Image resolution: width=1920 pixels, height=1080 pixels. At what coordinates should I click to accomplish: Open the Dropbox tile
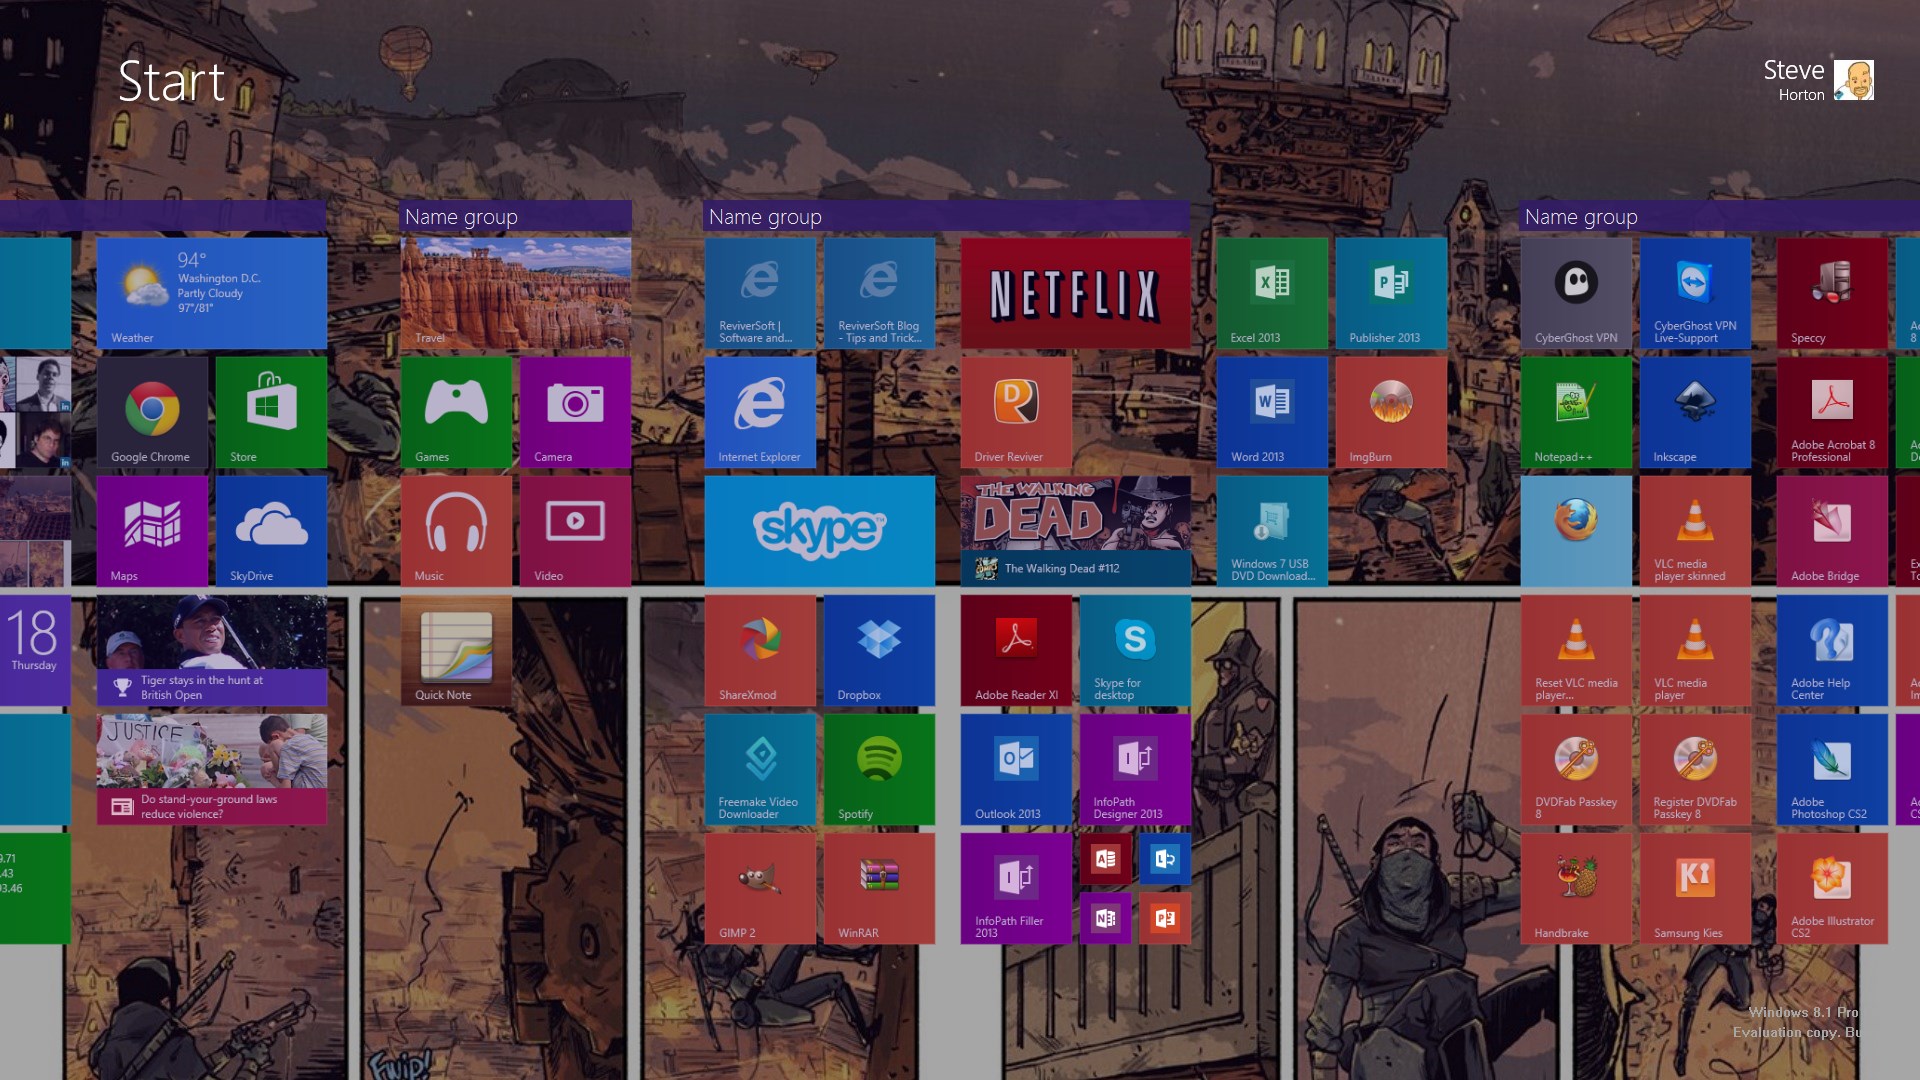tap(879, 650)
